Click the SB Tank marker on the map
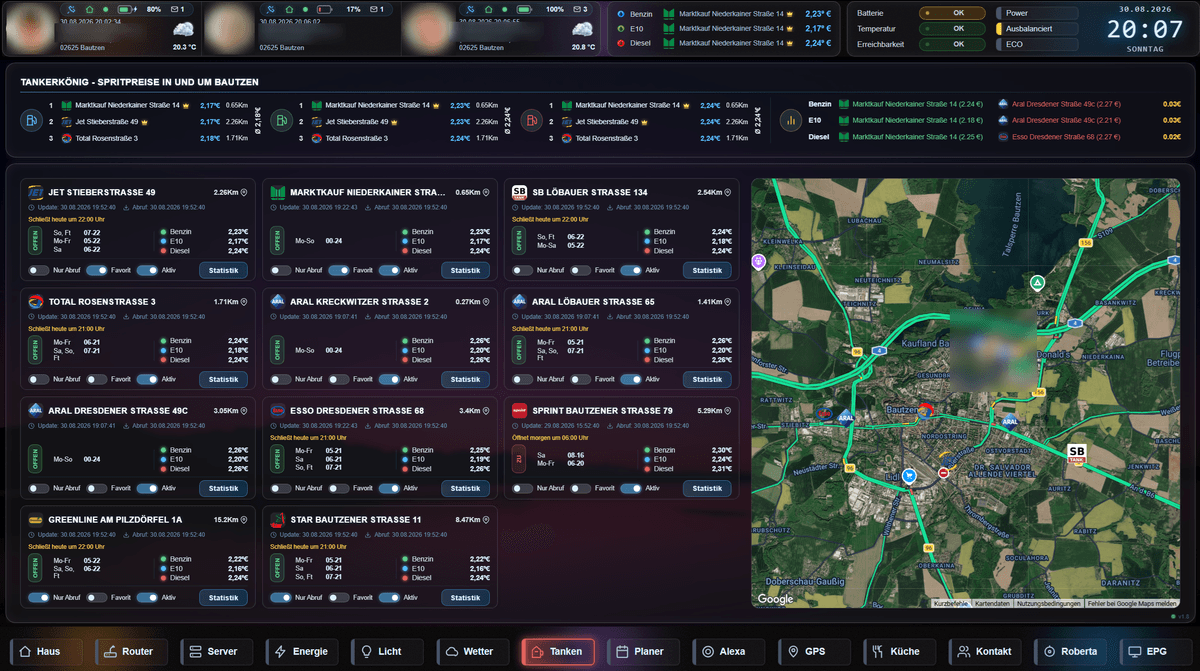 (1077, 453)
